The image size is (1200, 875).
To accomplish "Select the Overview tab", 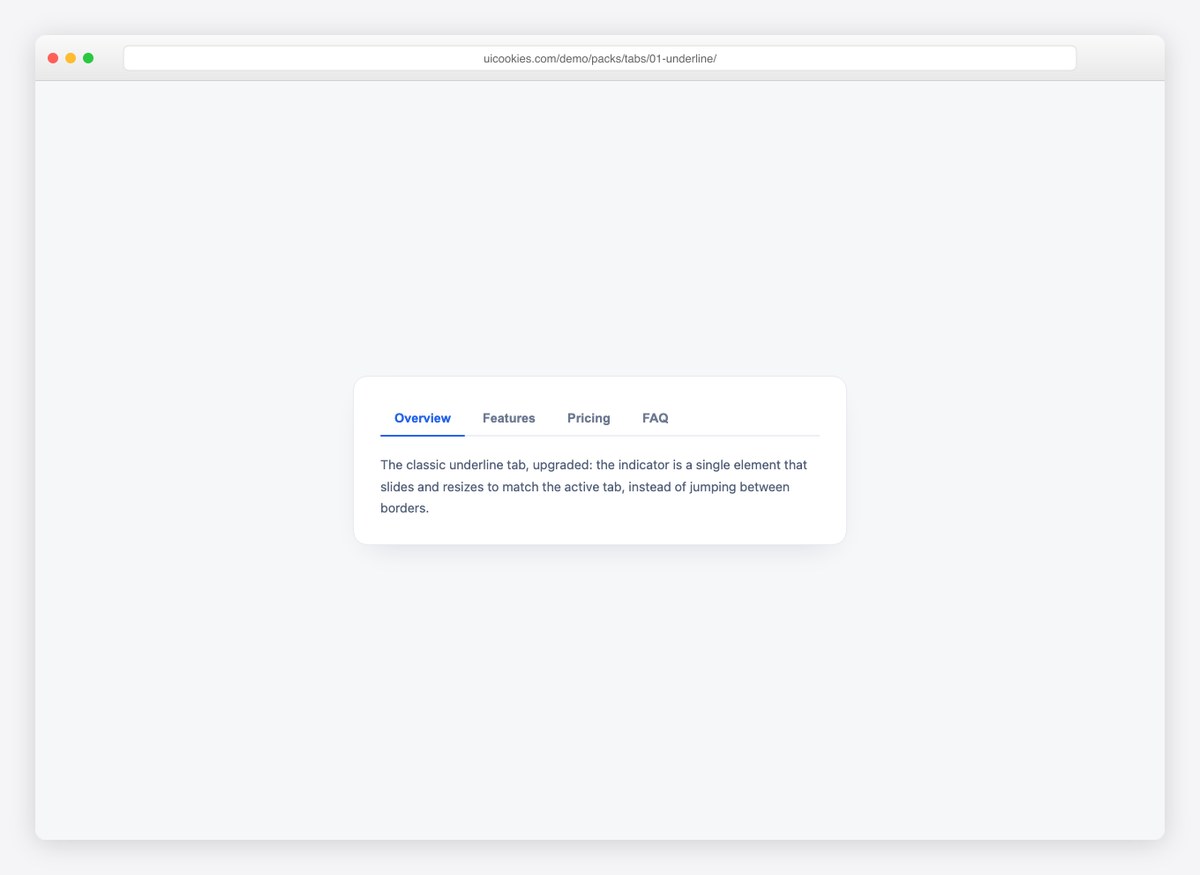I will pos(422,418).
